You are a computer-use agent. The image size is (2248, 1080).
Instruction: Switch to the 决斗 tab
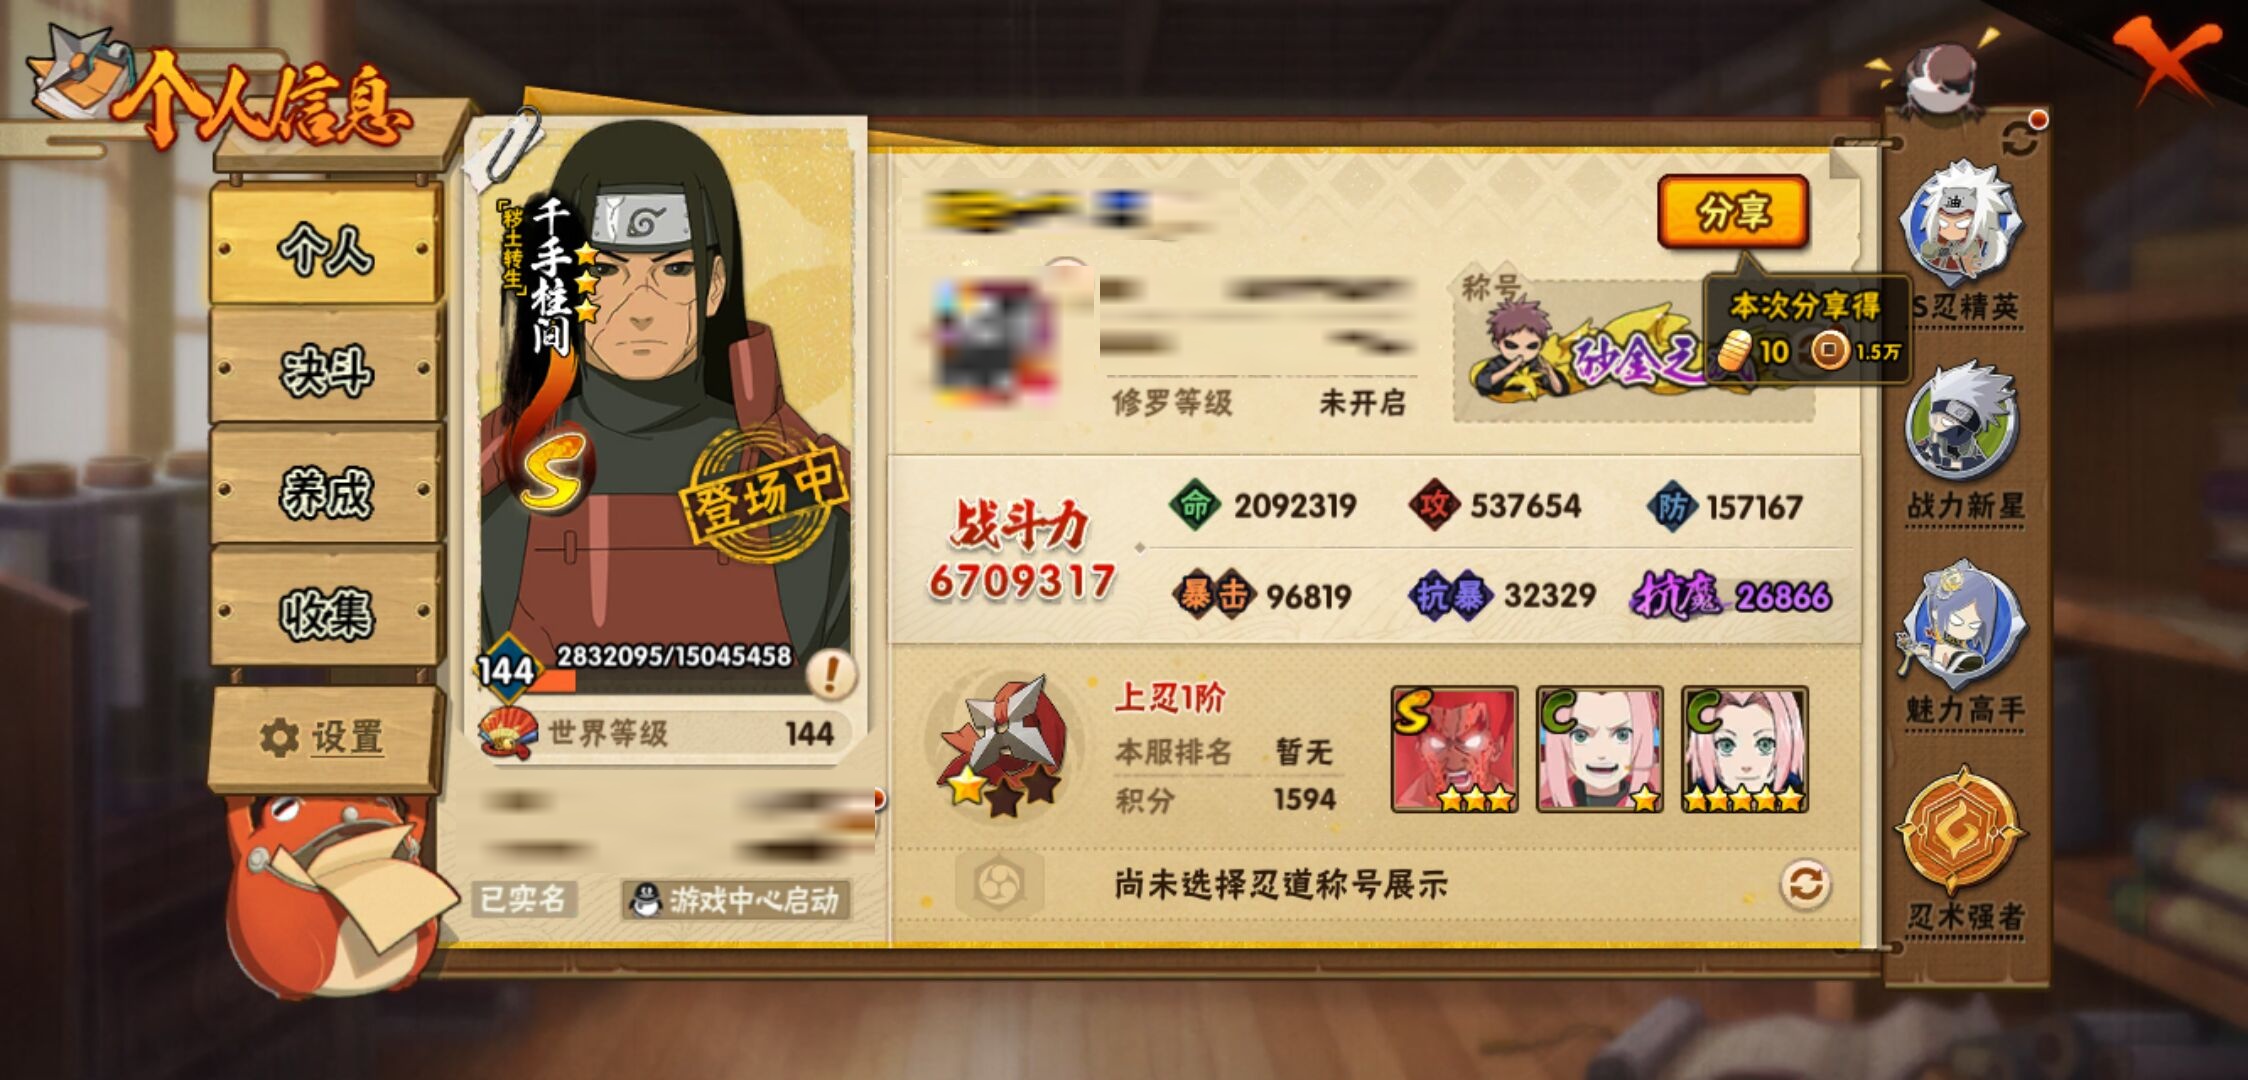pyautogui.click(x=326, y=369)
